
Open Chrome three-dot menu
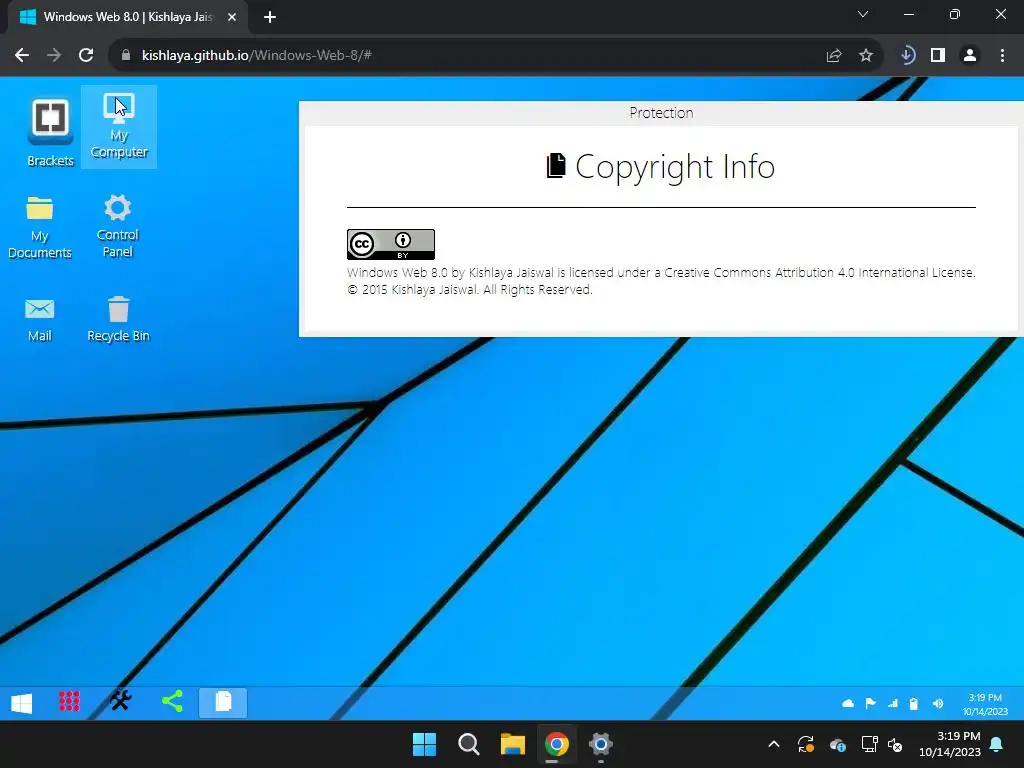[x=1002, y=56]
